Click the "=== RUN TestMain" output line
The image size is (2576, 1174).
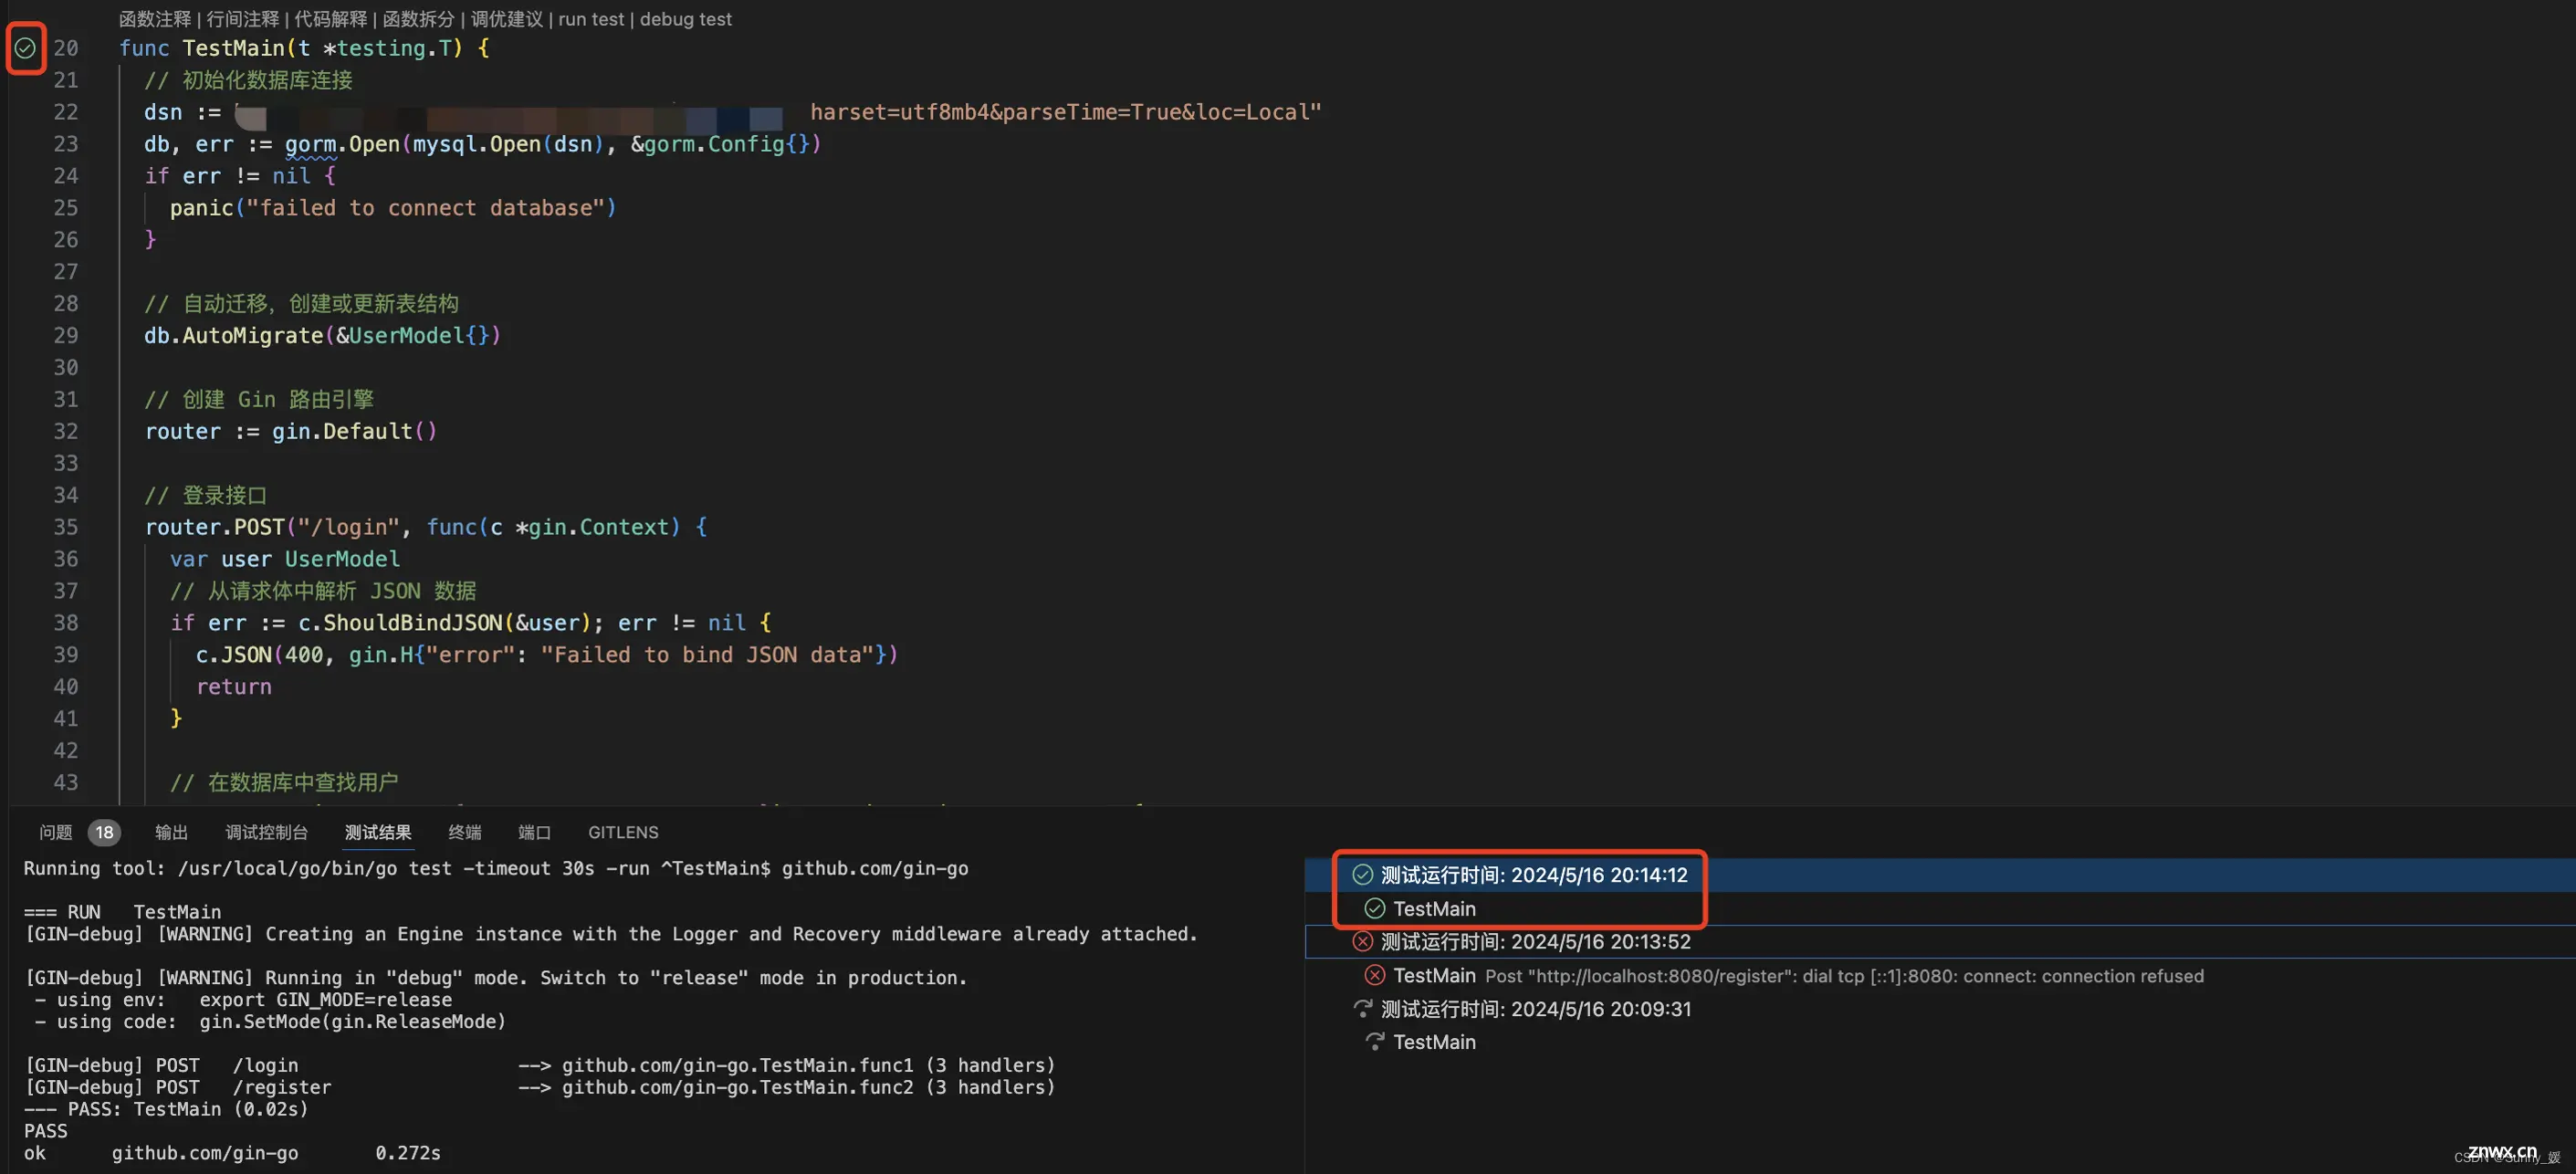(122, 912)
